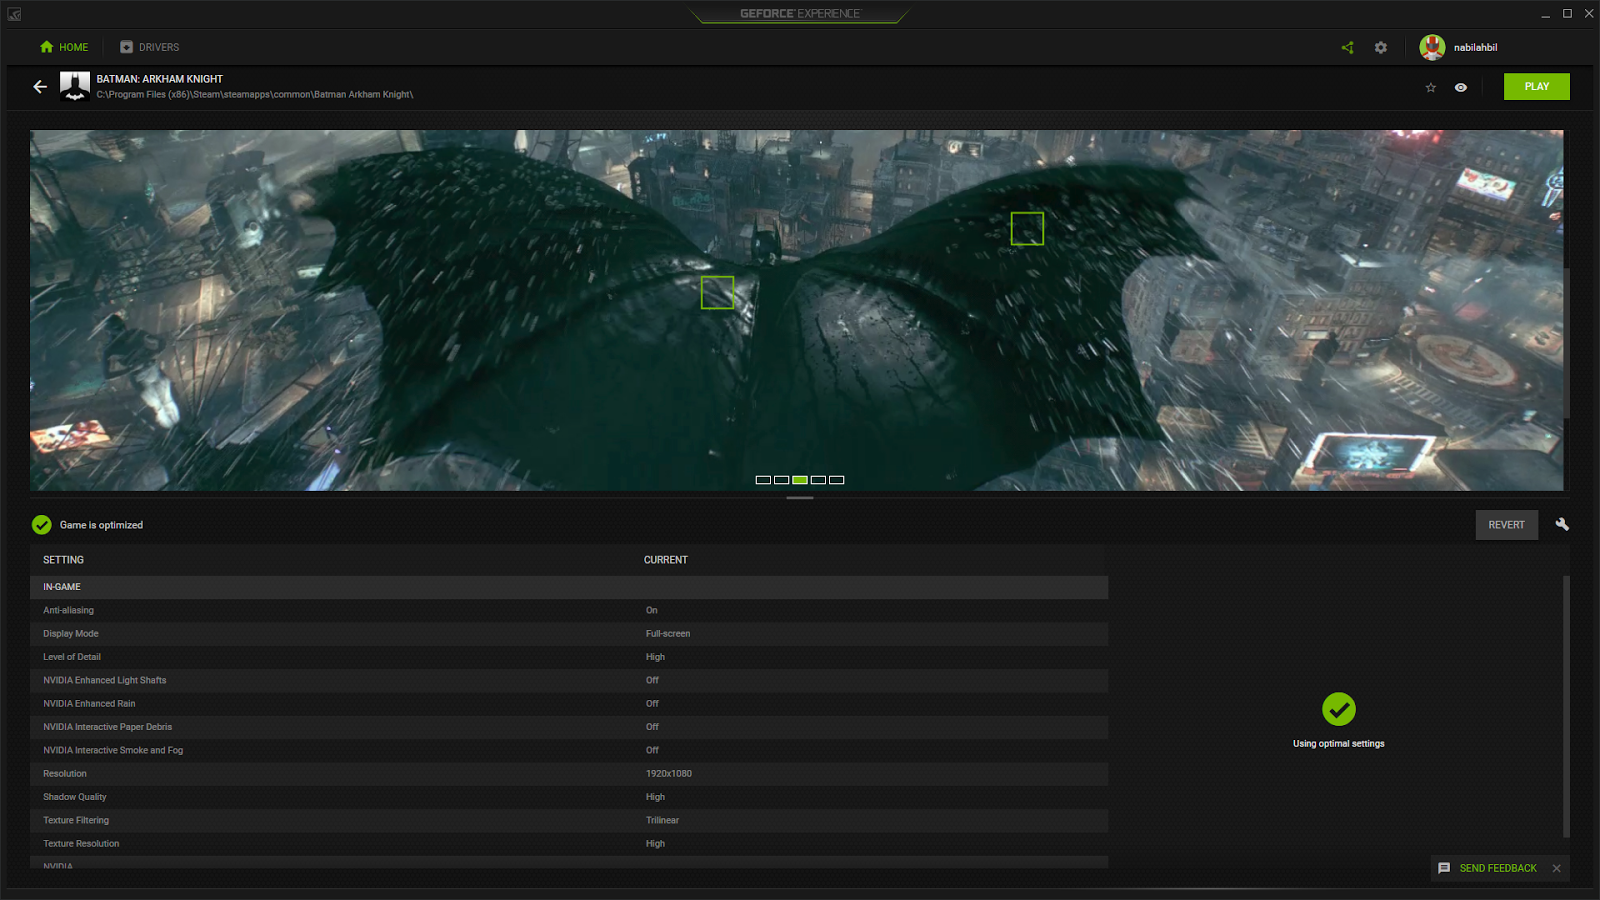Select the Resolution setting row
The height and width of the screenshot is (900, 1600).
coord(569,774)
